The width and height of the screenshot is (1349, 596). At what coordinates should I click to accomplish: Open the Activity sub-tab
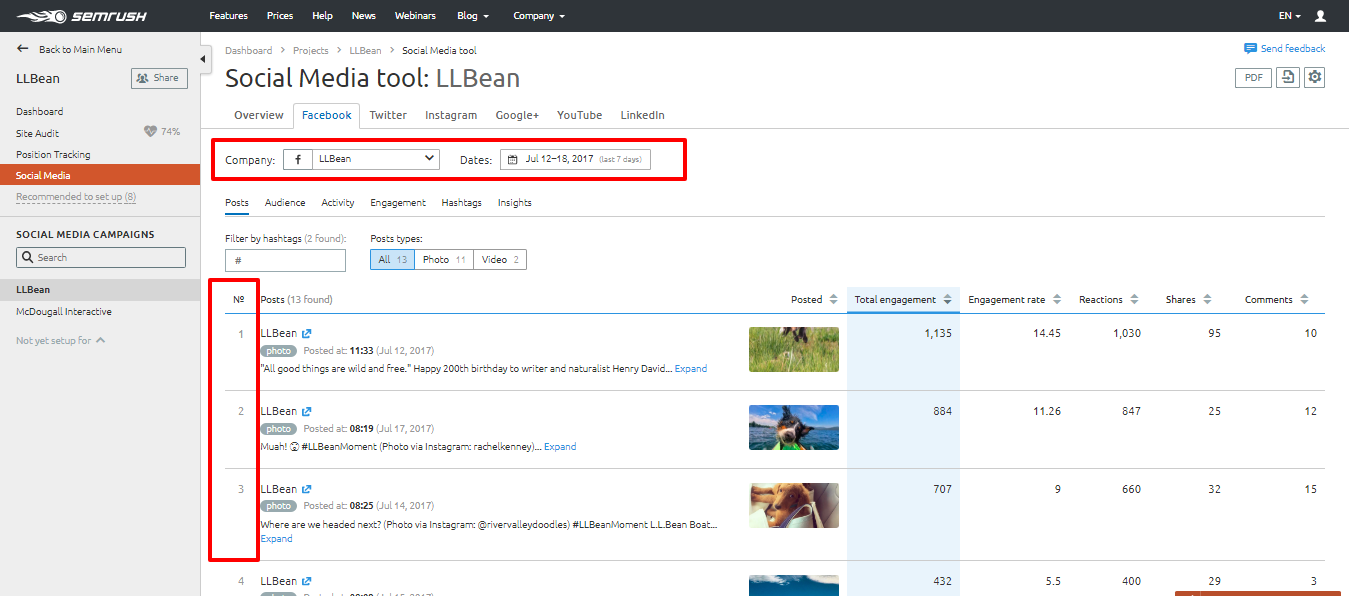338,203
